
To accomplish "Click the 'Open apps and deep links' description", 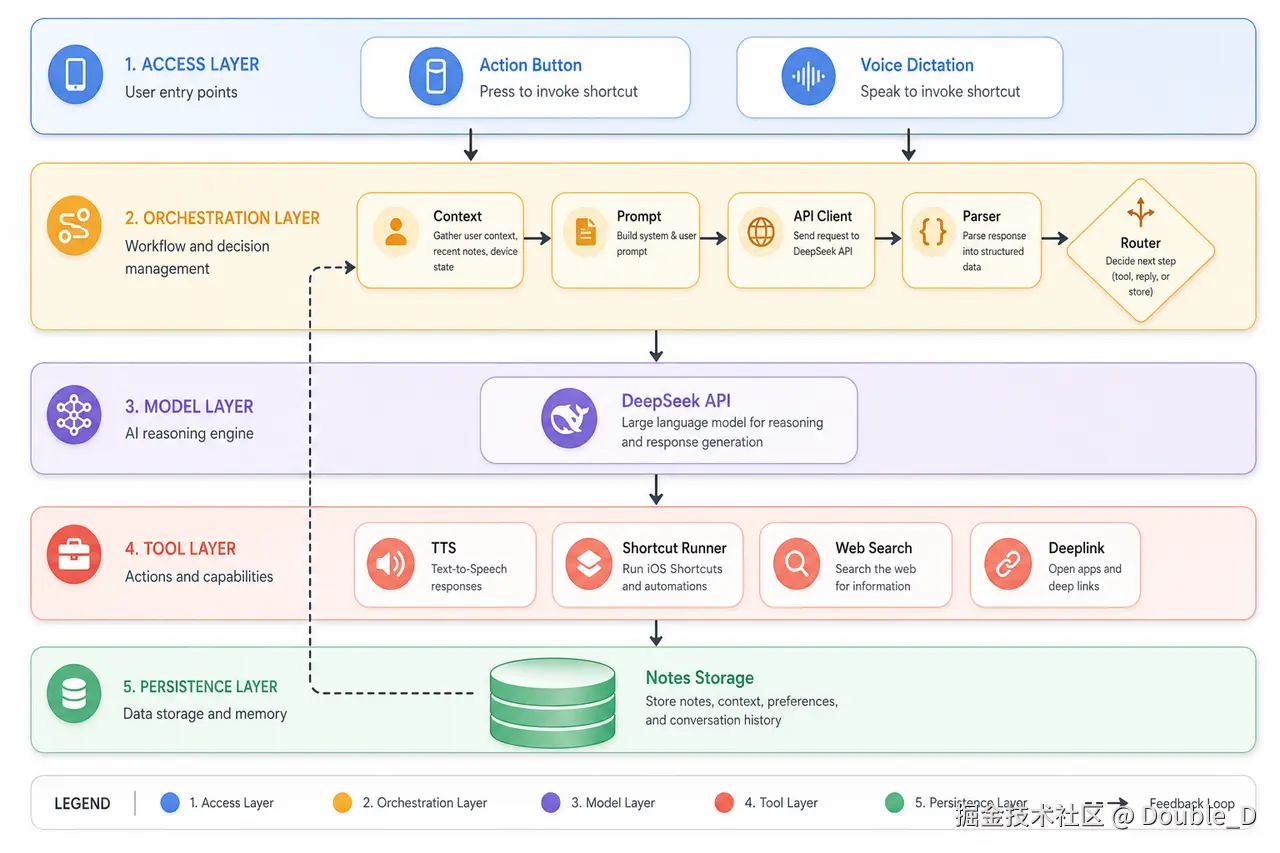I will (x=1085, y=578).
